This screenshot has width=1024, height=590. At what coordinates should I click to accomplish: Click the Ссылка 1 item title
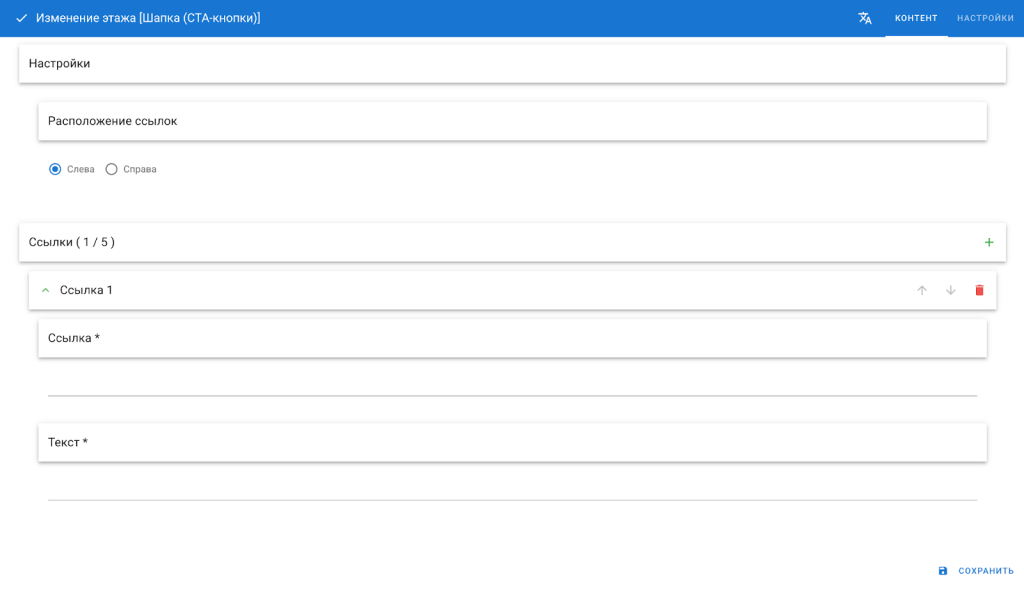click(87, 290)
